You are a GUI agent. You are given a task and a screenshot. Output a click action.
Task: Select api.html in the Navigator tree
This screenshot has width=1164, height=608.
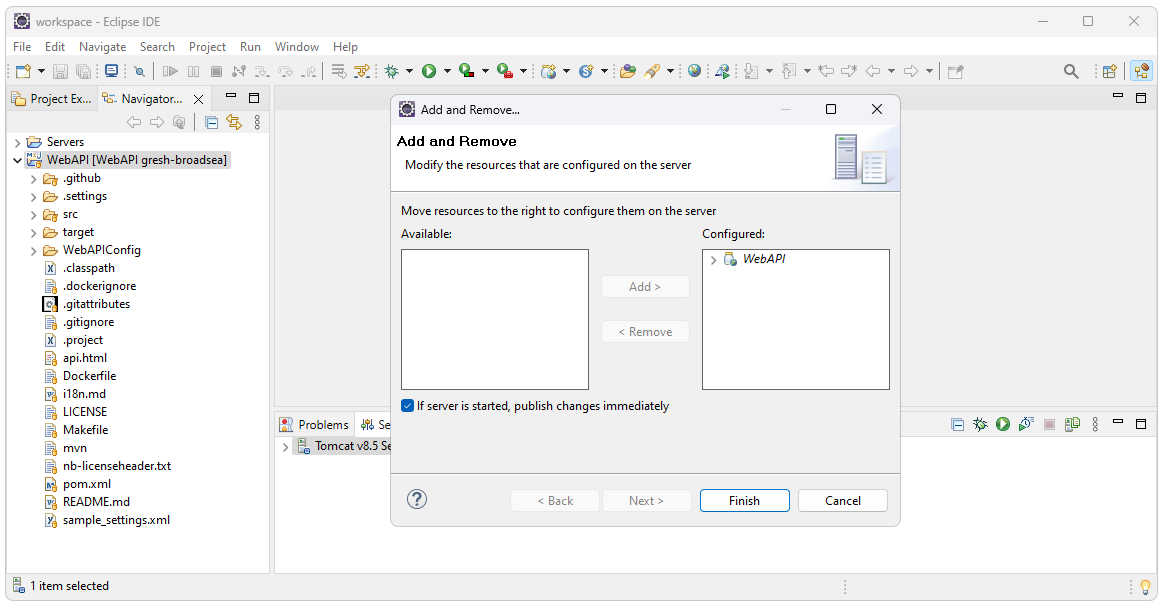(85, 359)
